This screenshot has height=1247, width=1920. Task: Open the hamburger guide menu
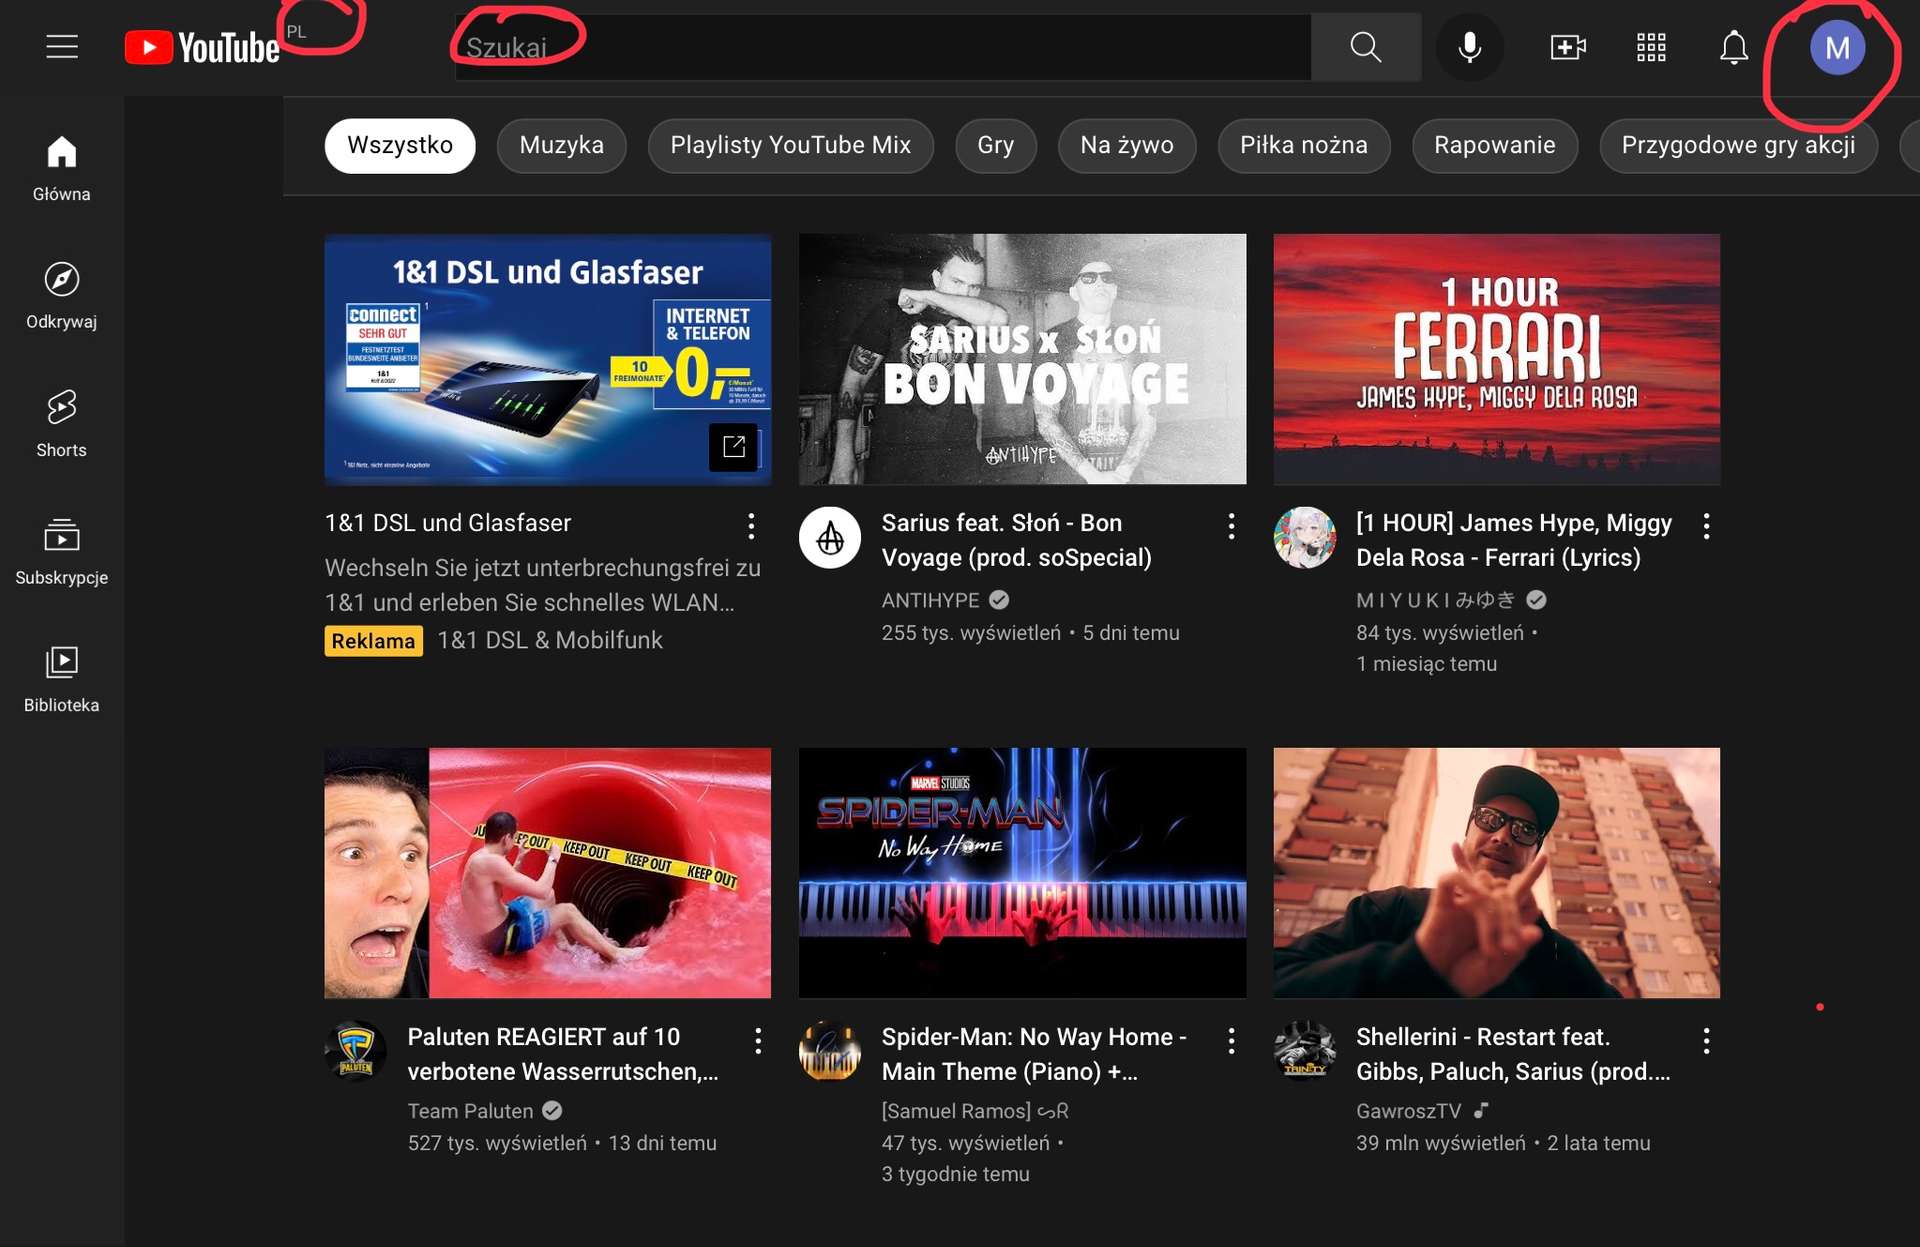[62, 47]
